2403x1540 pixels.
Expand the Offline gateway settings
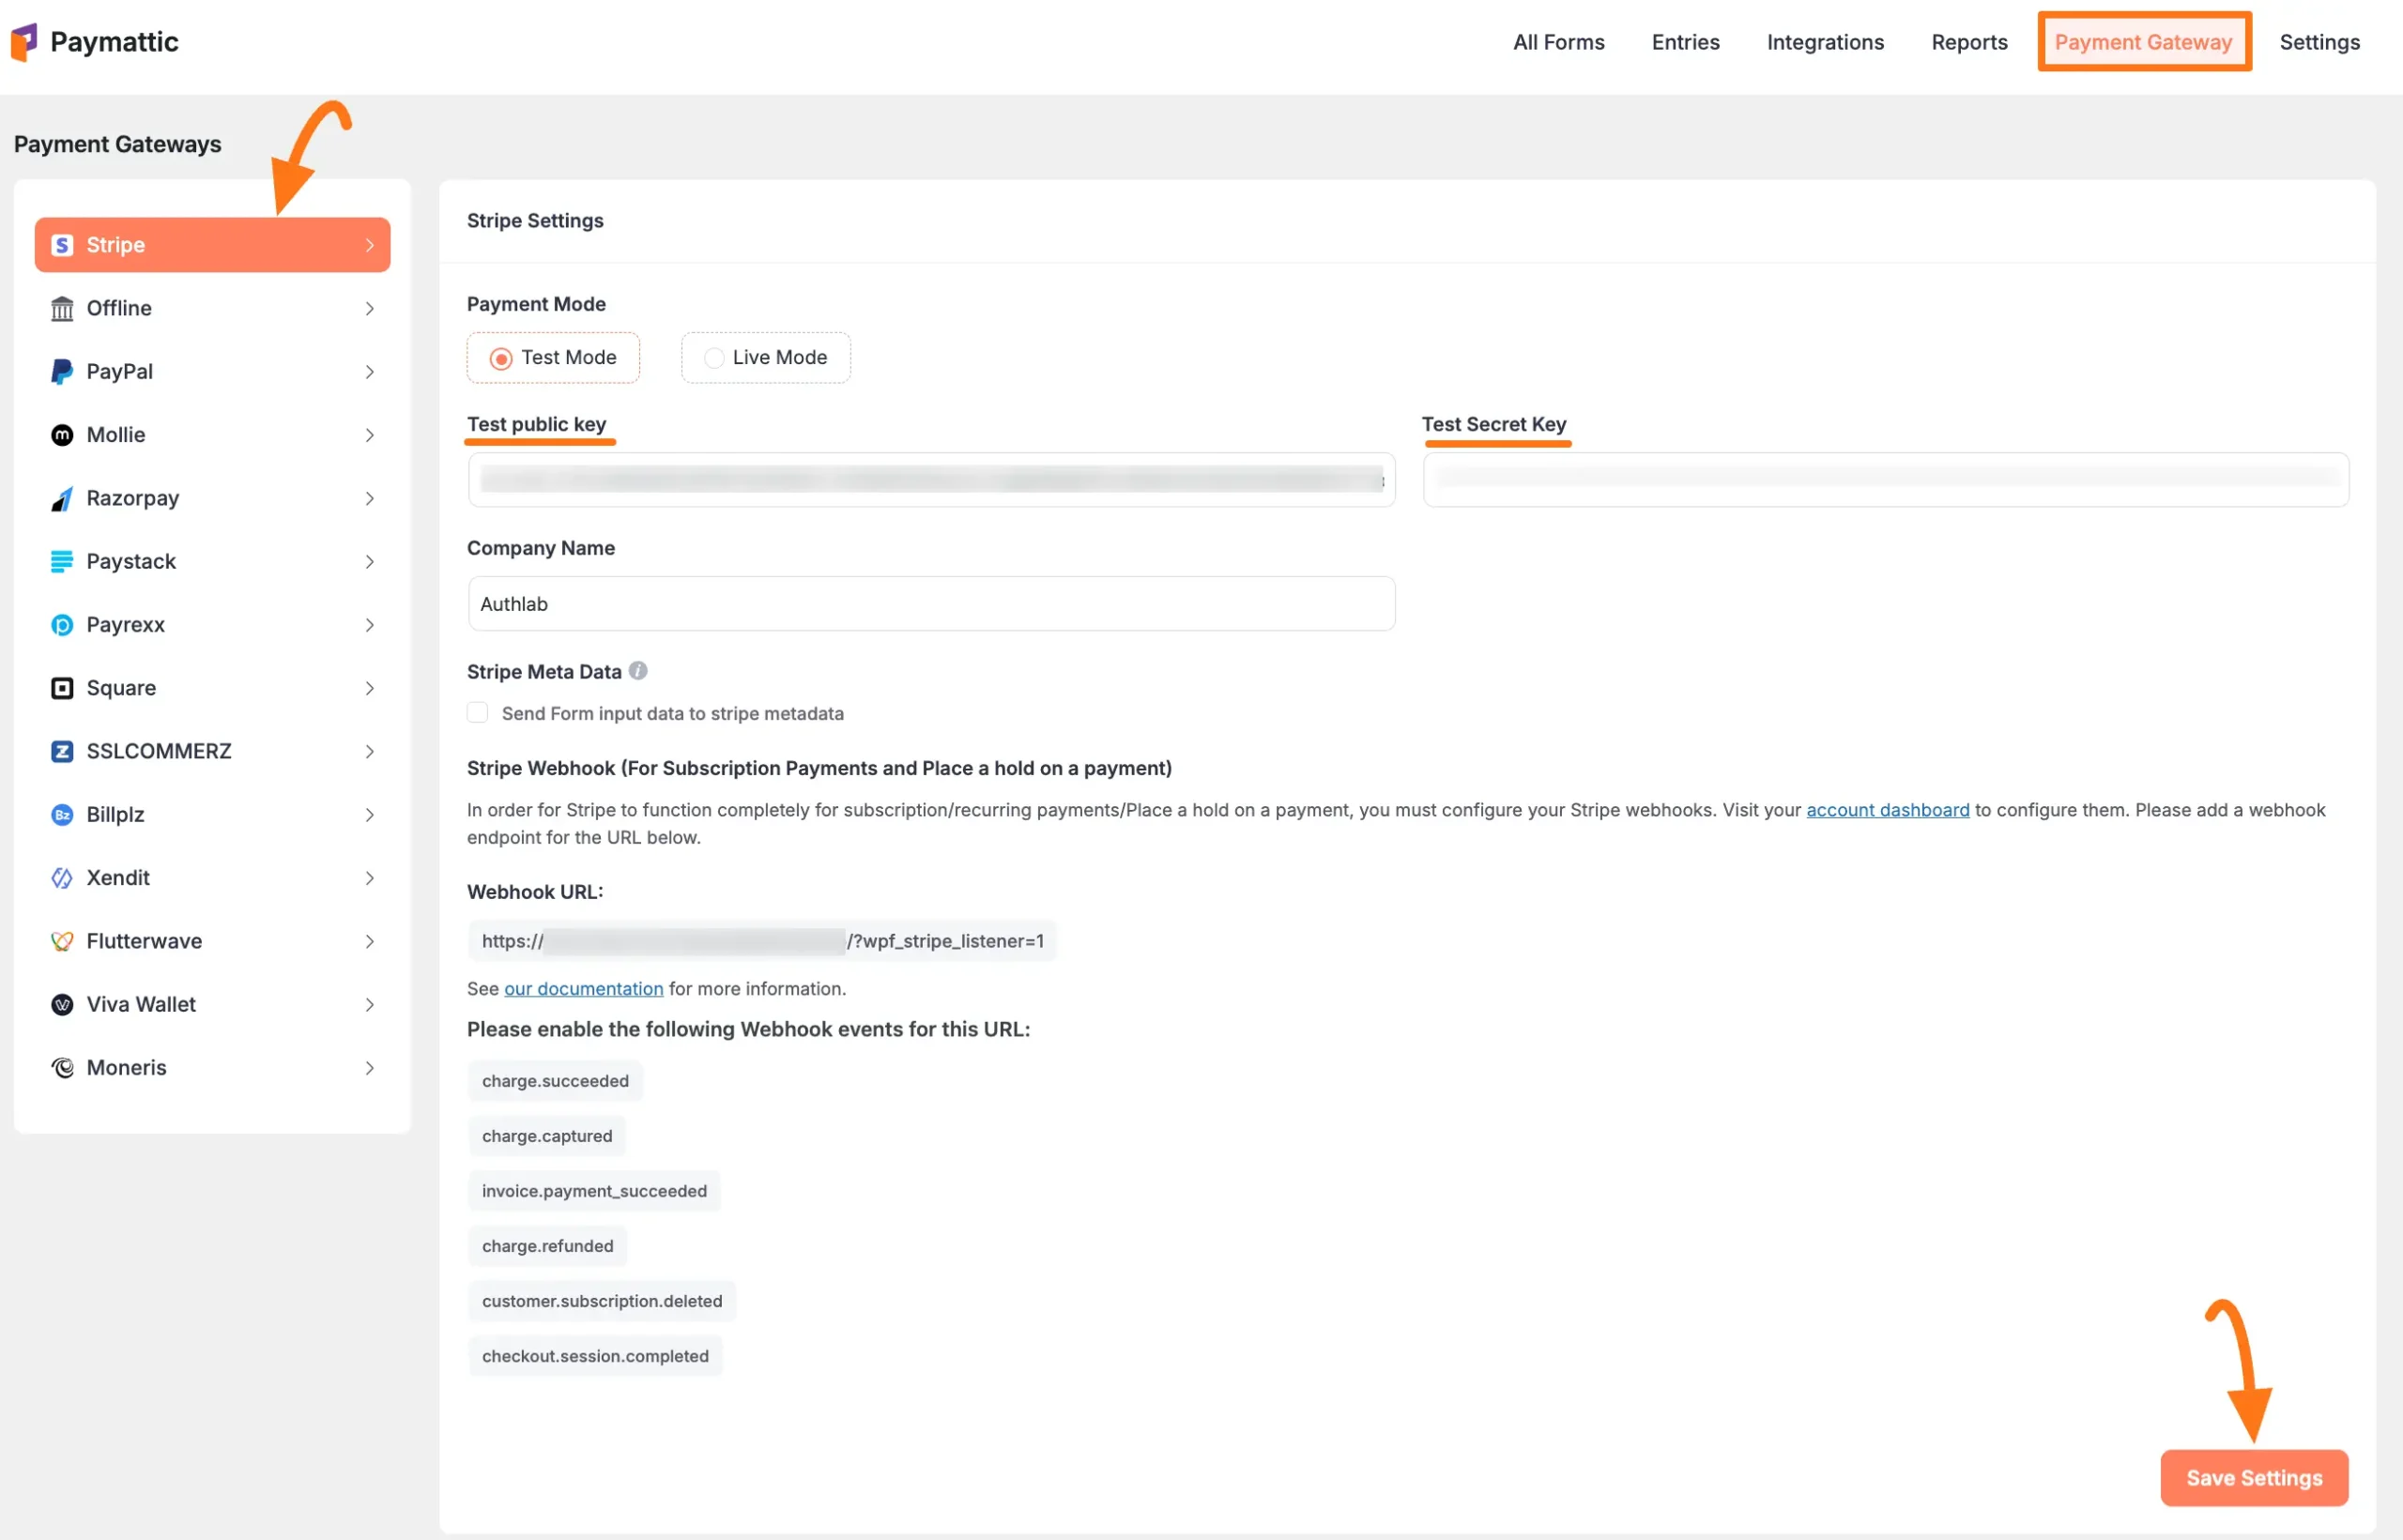click(370, 308)
